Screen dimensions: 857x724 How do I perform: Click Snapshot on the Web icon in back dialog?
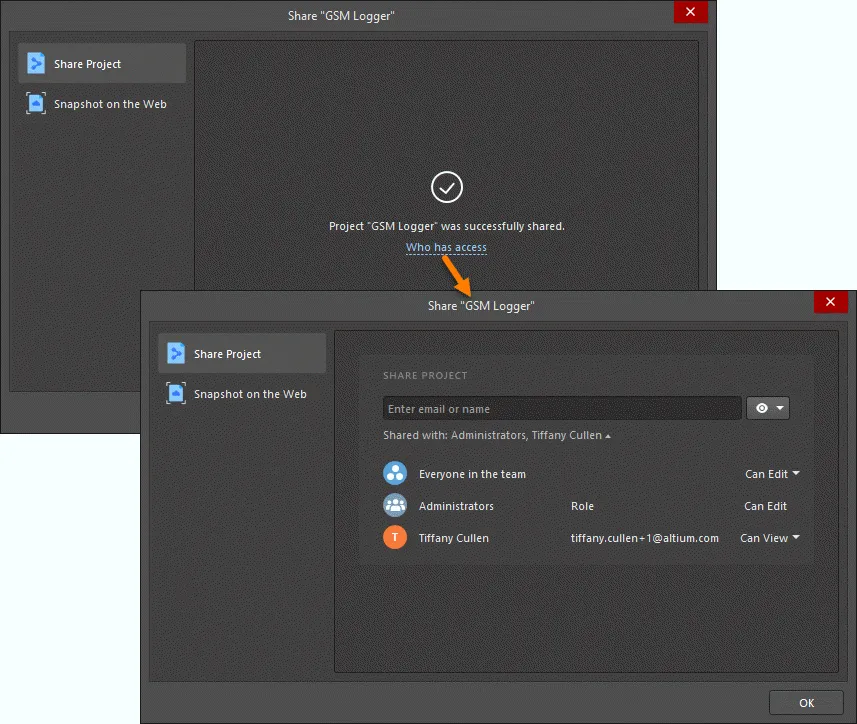click(36, 103)
